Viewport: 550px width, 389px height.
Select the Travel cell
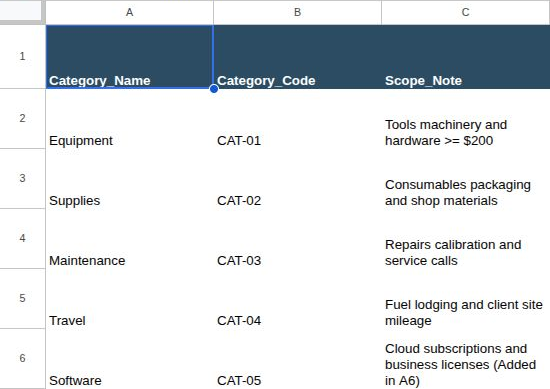[129, 299]
